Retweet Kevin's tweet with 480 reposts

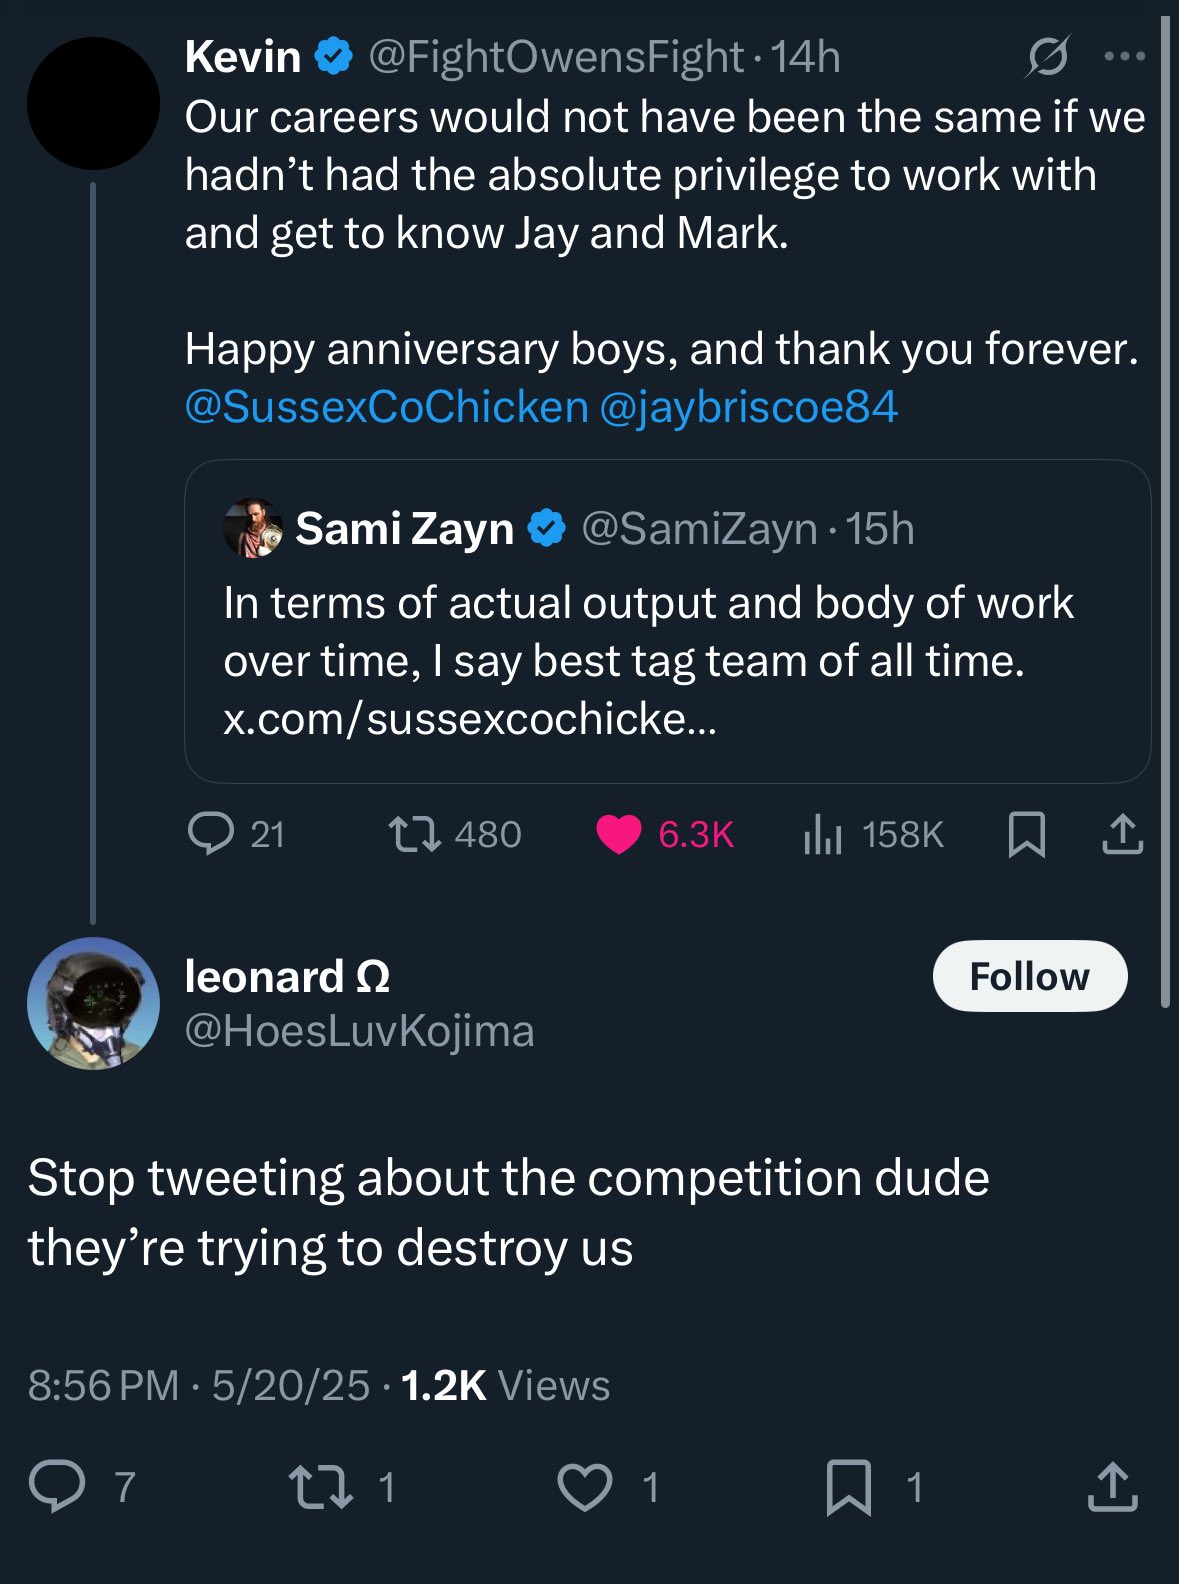pyautogui.click(x=414, y=833)
